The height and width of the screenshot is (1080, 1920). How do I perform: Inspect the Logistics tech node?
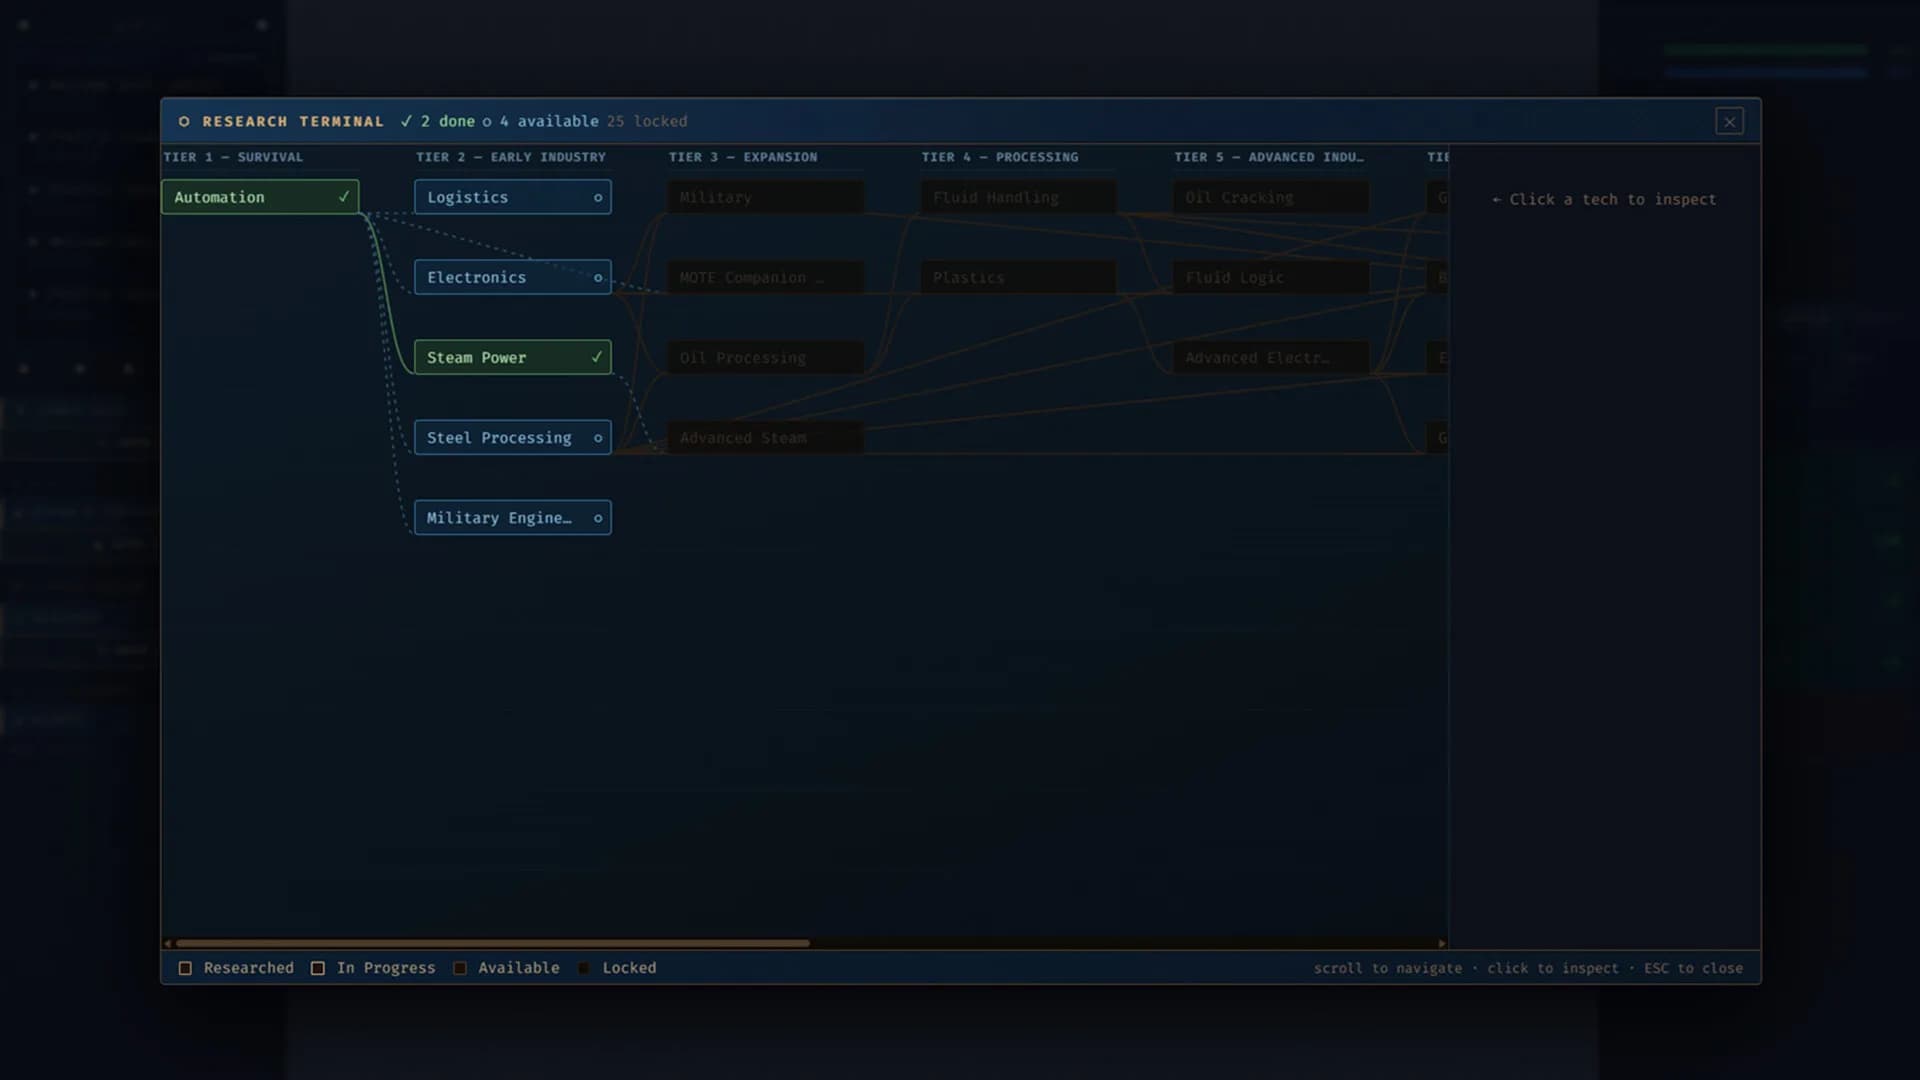pos(512,197)
